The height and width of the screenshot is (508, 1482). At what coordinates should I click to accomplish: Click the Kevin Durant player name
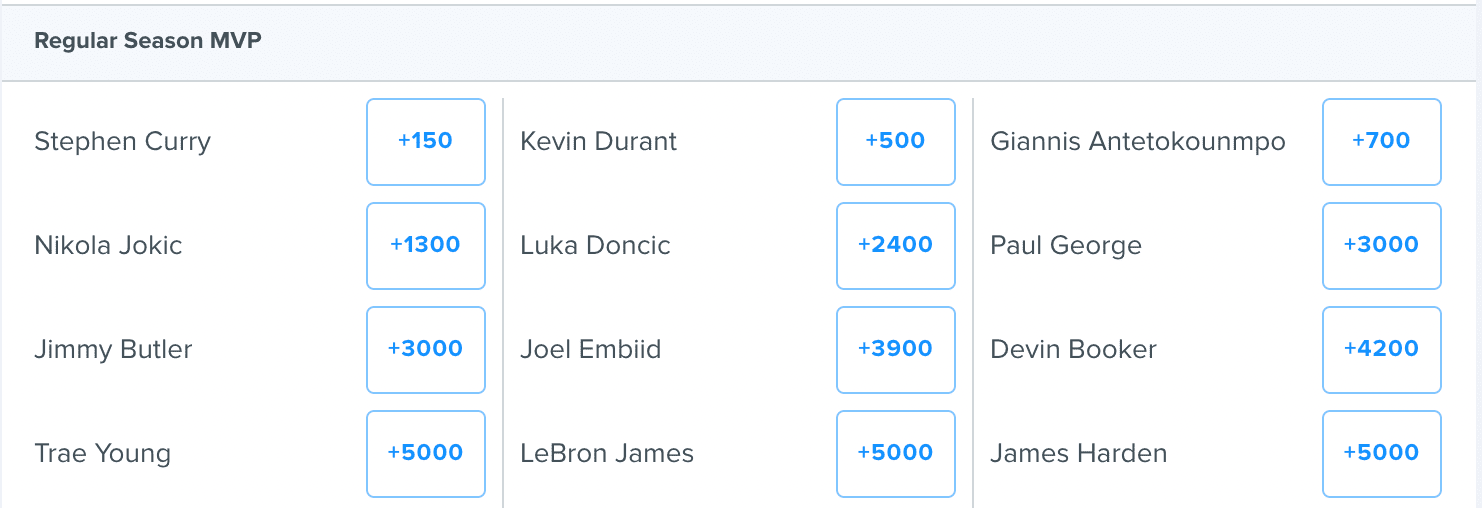599,142
